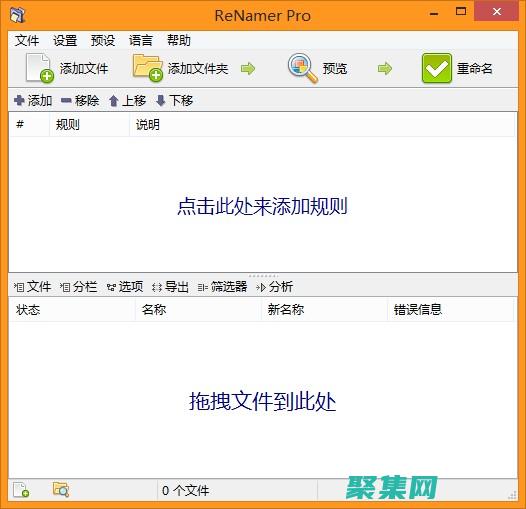Move rule up with 上移
The height and width of the screenshot is (509, 526).
tap(127, 100)
